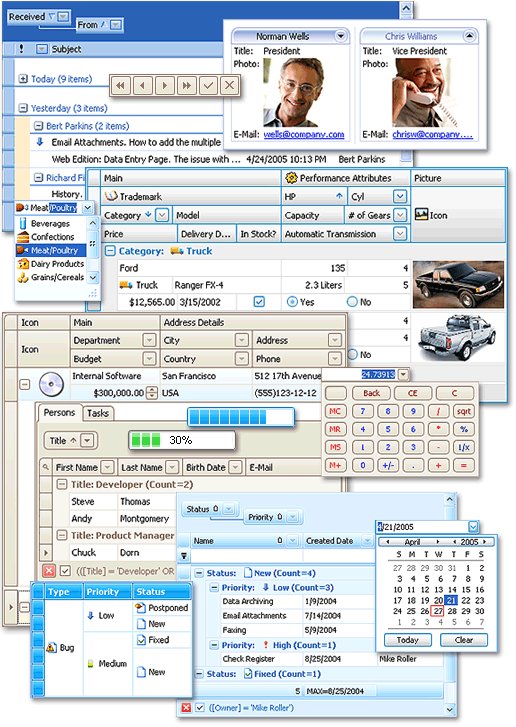Click the calendar Clear button

tap(464, 640)
